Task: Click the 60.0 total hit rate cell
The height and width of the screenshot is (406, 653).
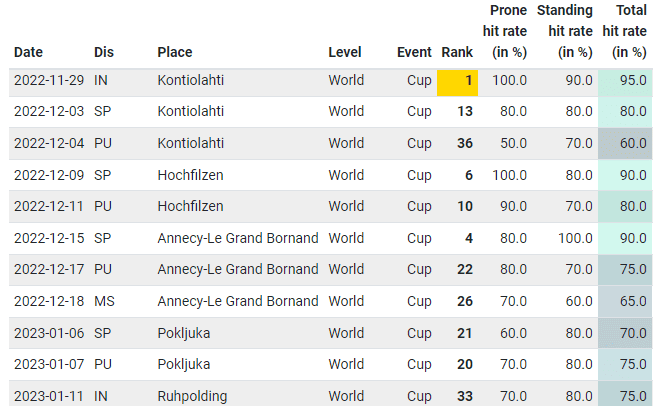Action: (626, 143)
